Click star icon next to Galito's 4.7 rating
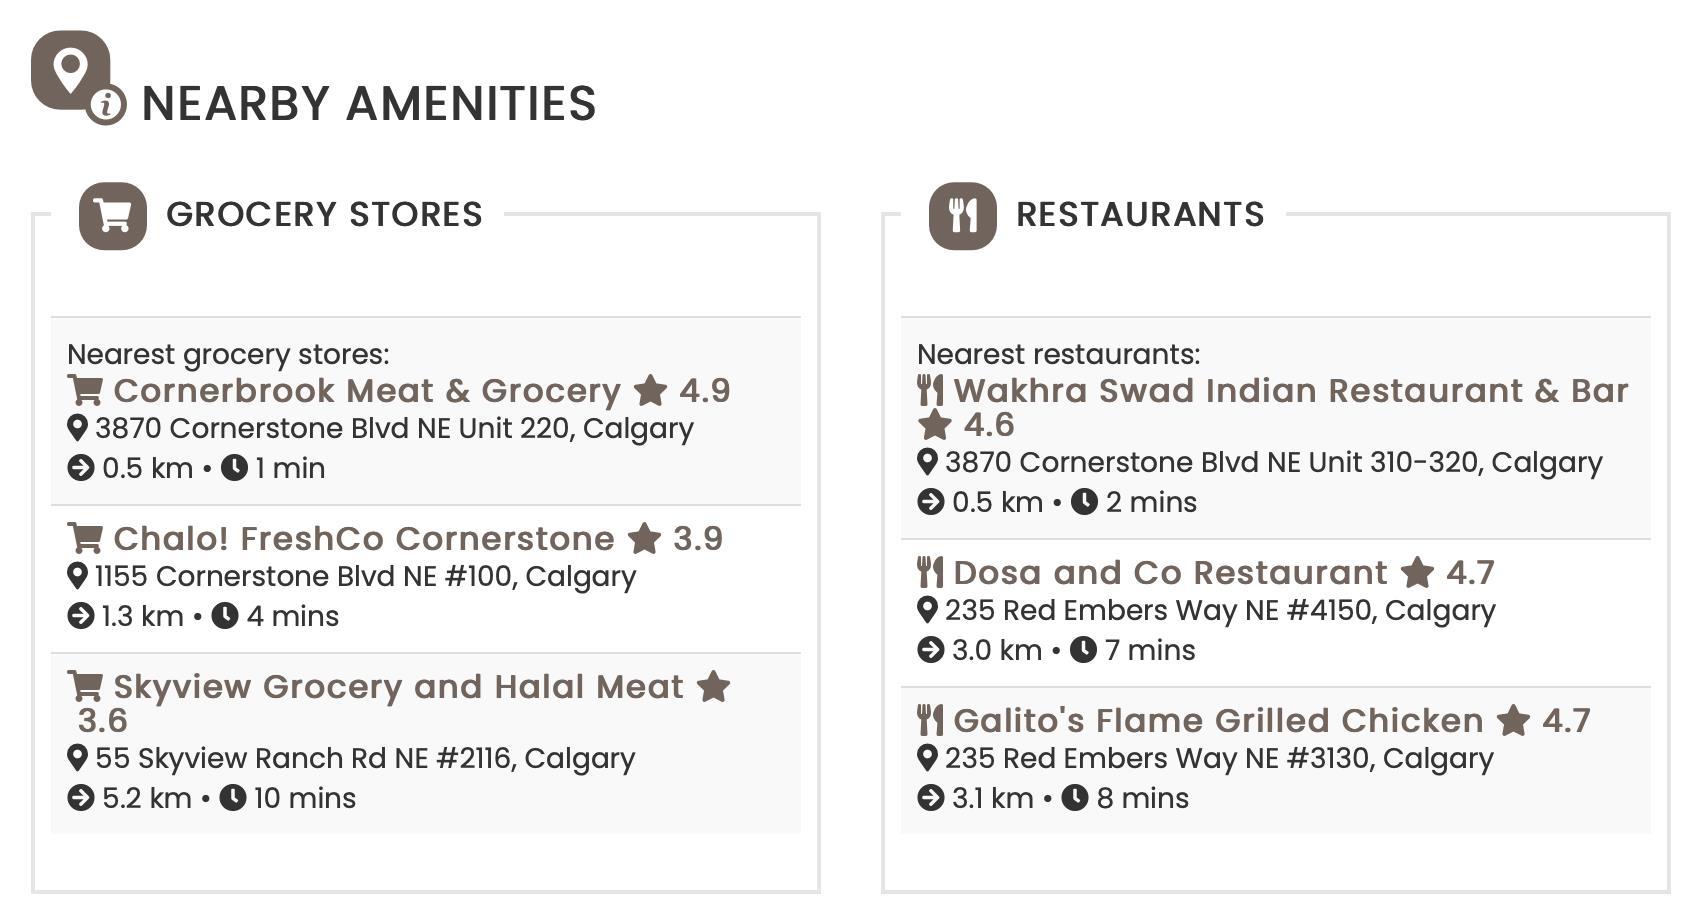1690x910 pixels. point(1513,721)
